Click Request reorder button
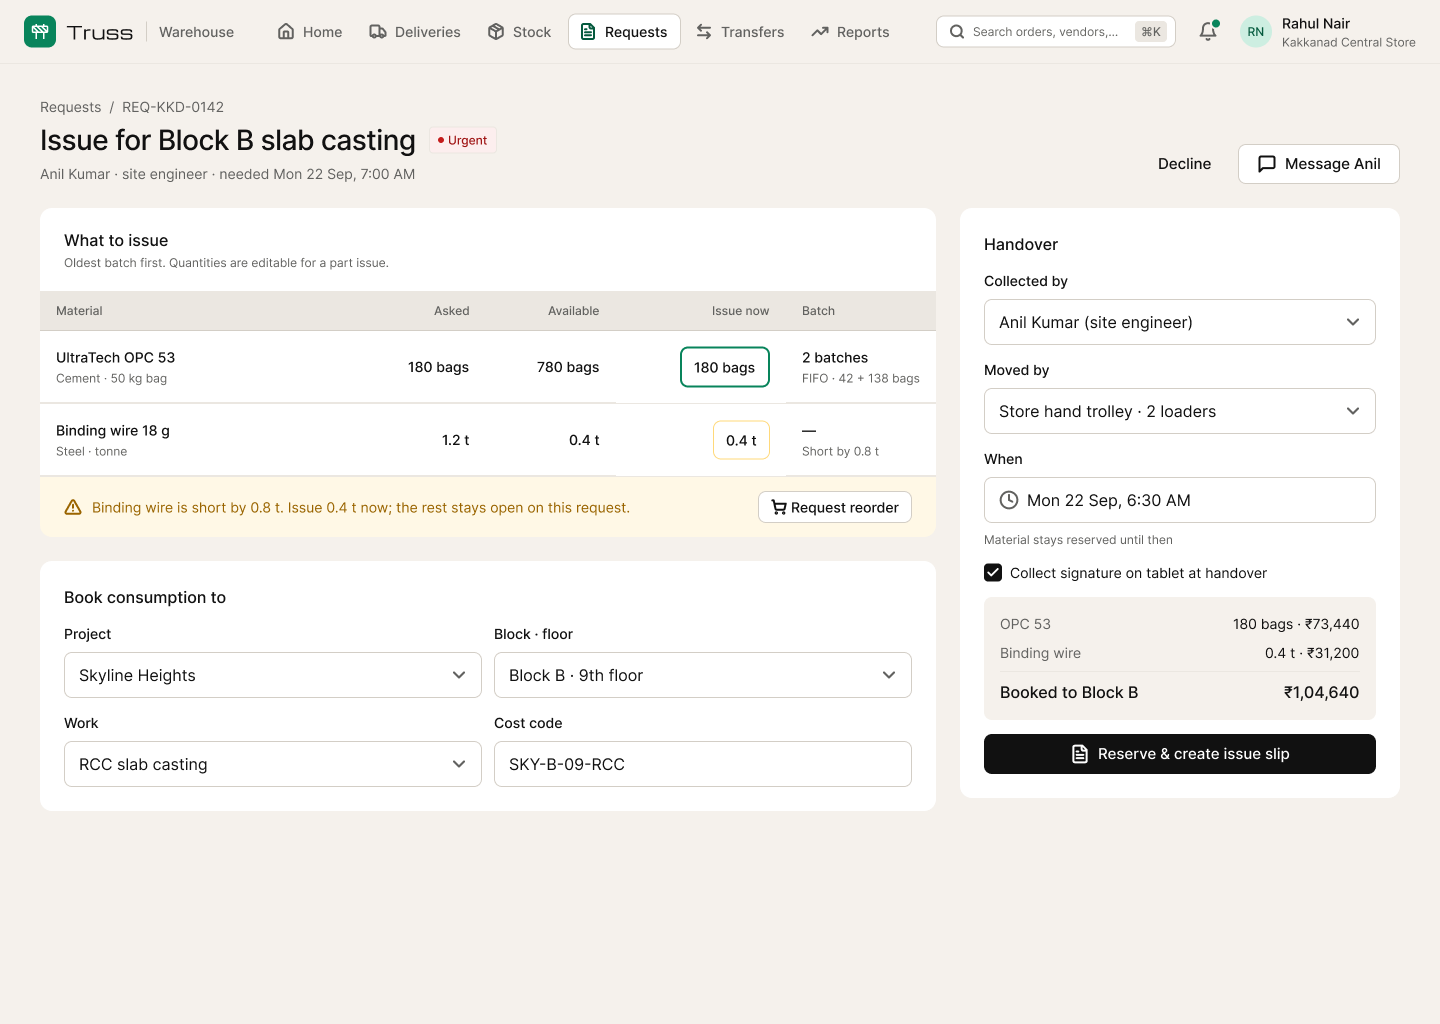This screenshot has width=1440, height=1024. pyautogui.click(x=835, y=507)
